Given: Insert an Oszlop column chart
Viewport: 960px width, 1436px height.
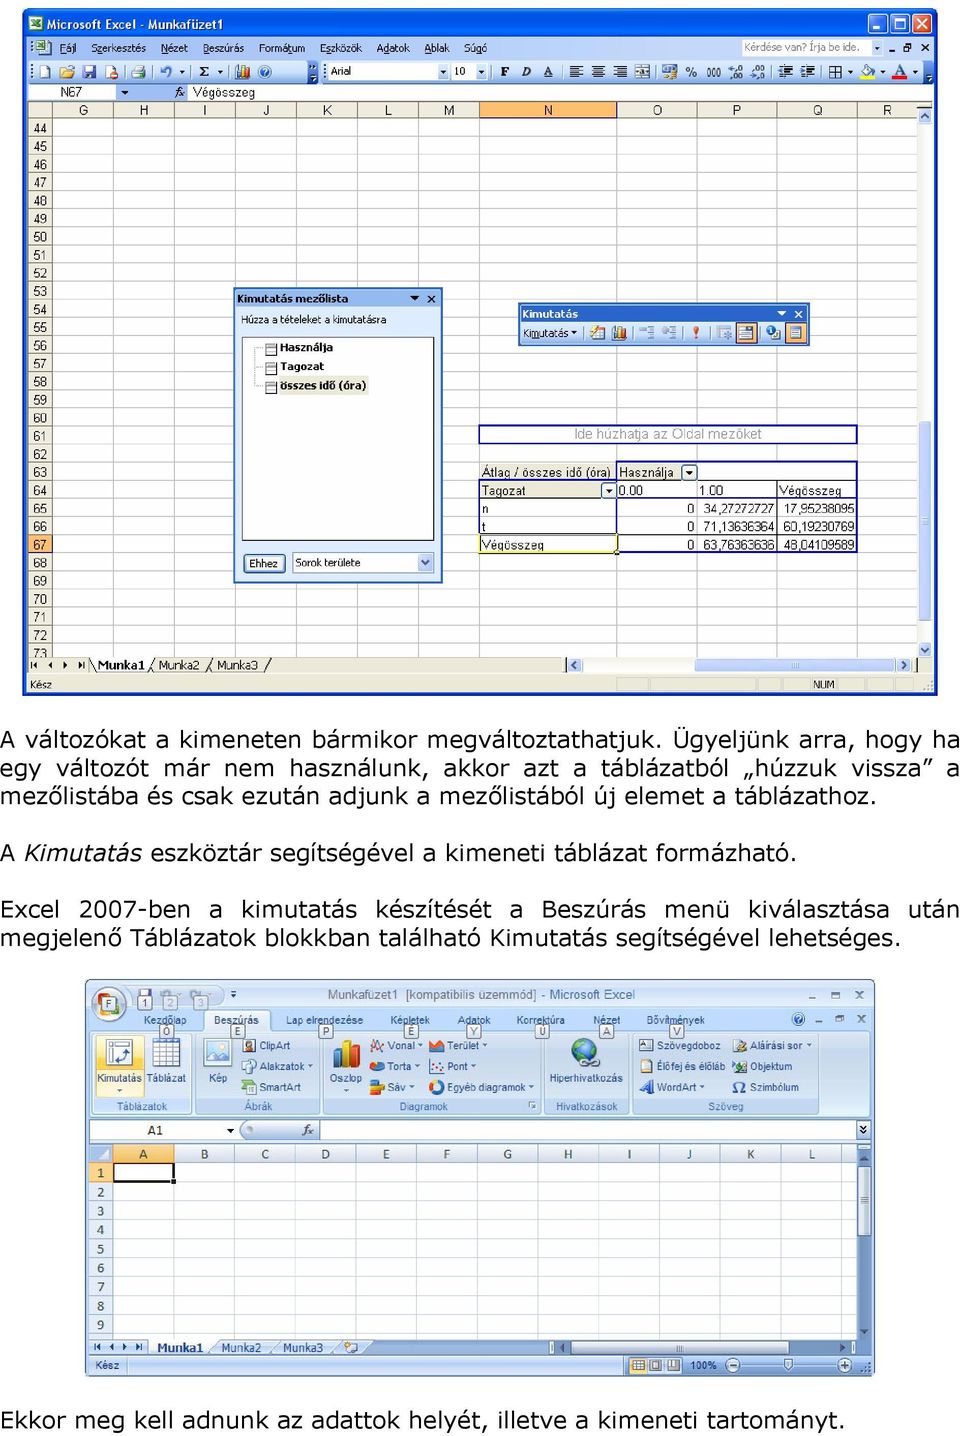Looking at the screenshot, I should pos(346,1064).
